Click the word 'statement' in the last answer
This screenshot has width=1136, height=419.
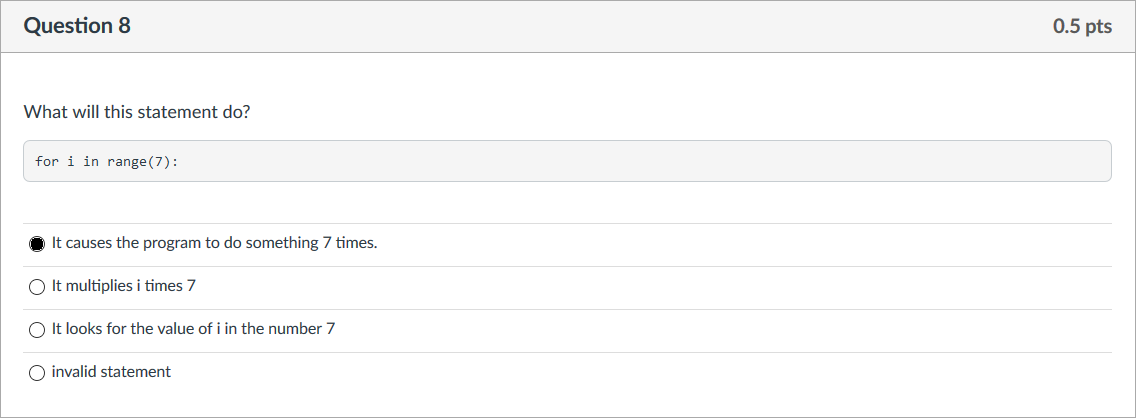click(x=136, y=372)
